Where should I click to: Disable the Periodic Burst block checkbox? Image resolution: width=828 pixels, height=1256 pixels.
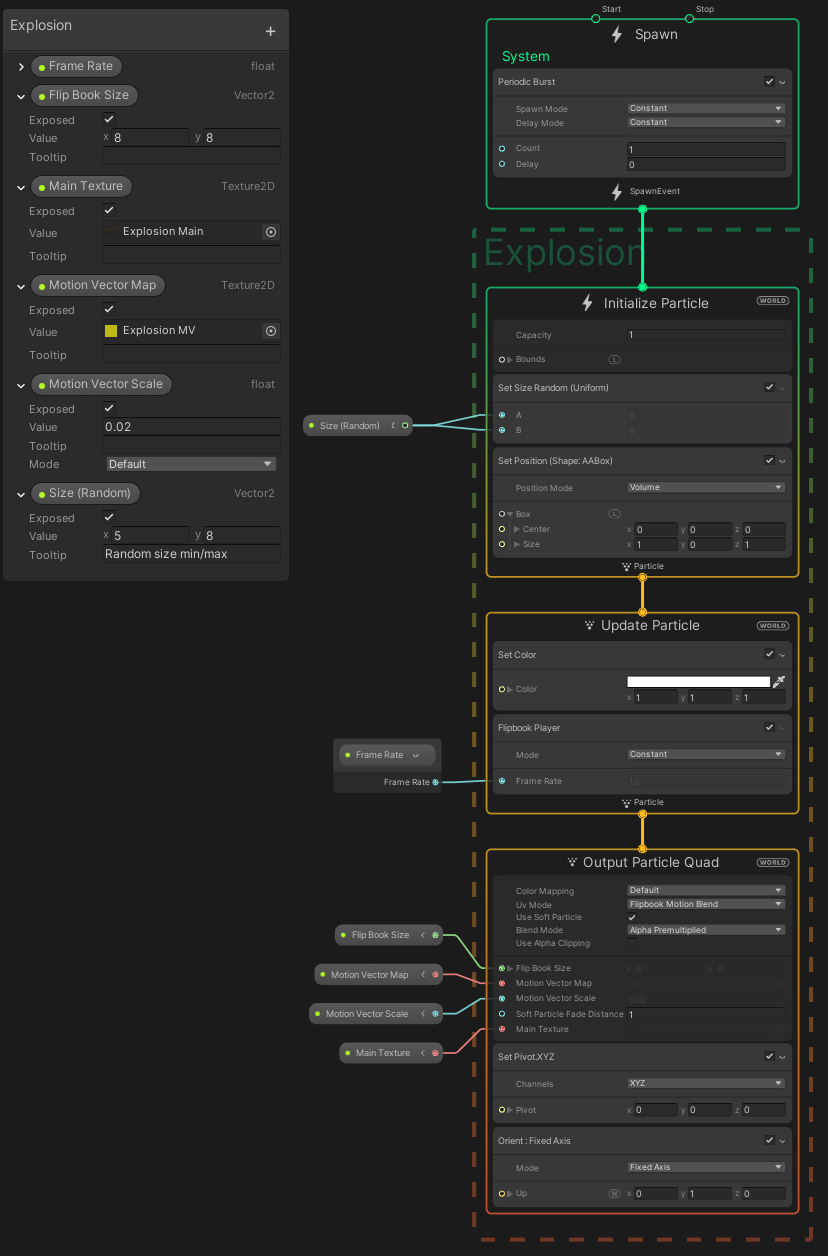[x=769, y=81]
